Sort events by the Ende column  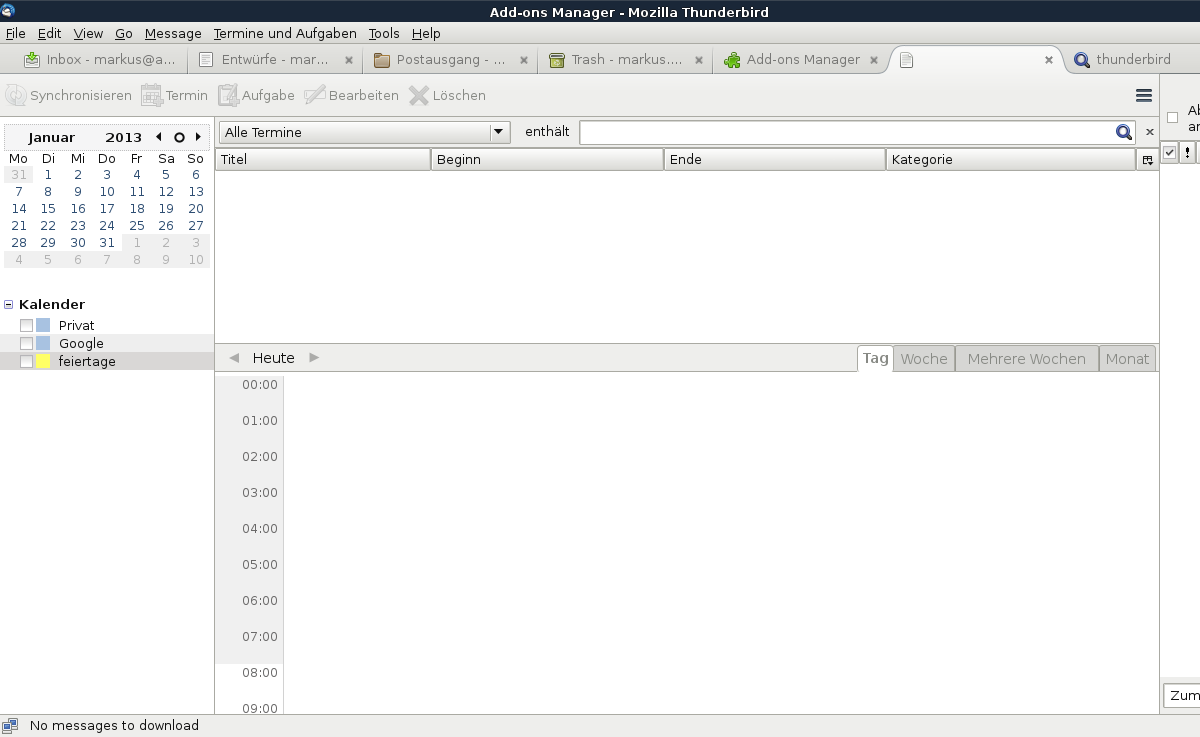coord(775,160)
